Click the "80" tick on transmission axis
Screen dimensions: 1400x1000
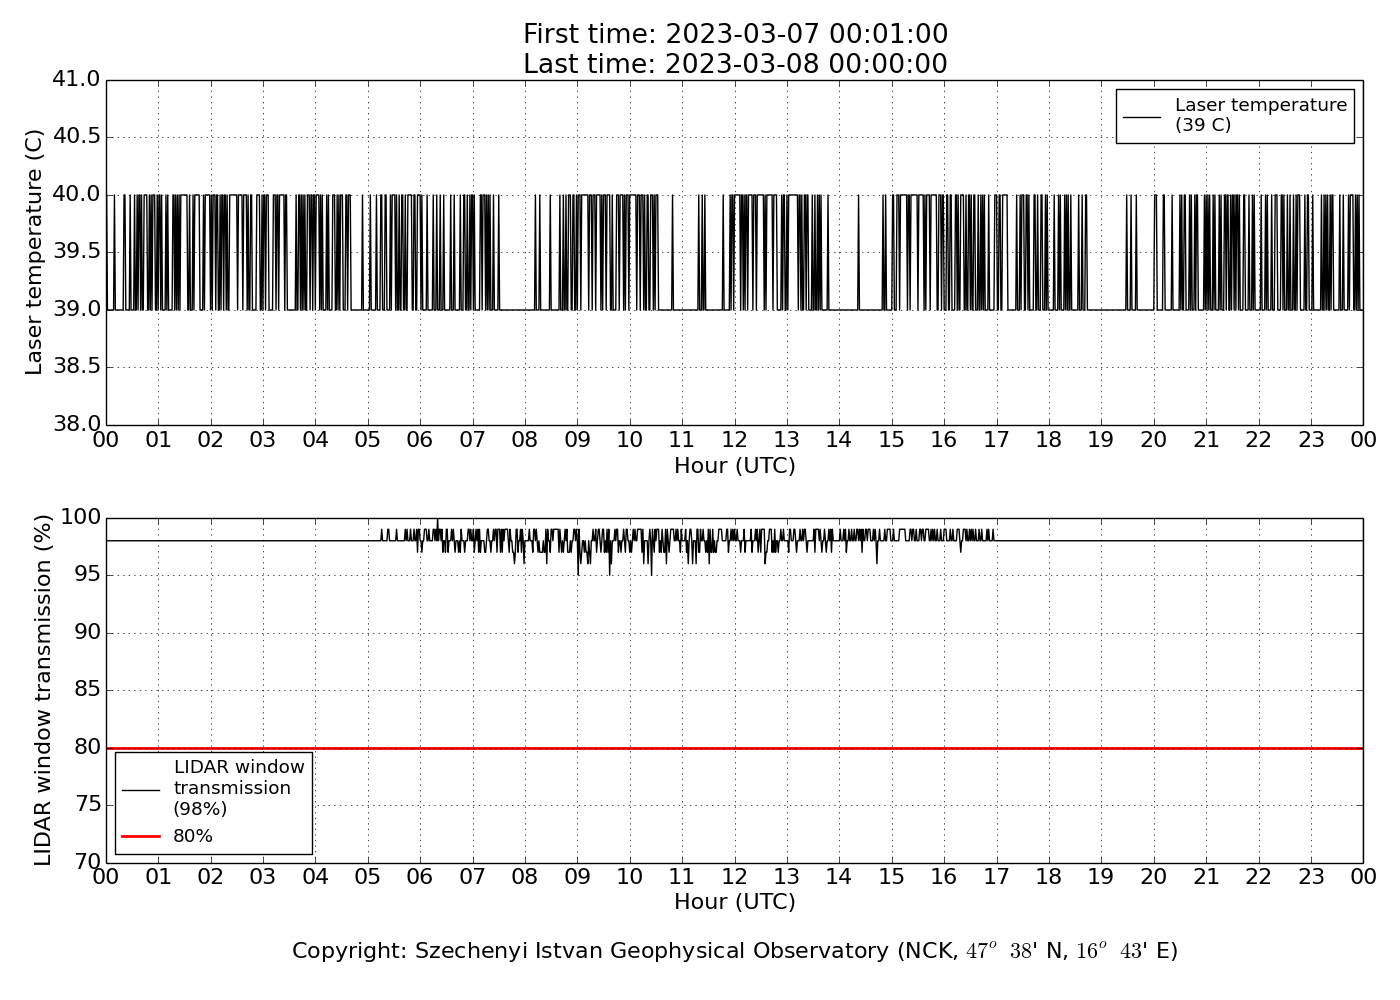coord(88,747)
